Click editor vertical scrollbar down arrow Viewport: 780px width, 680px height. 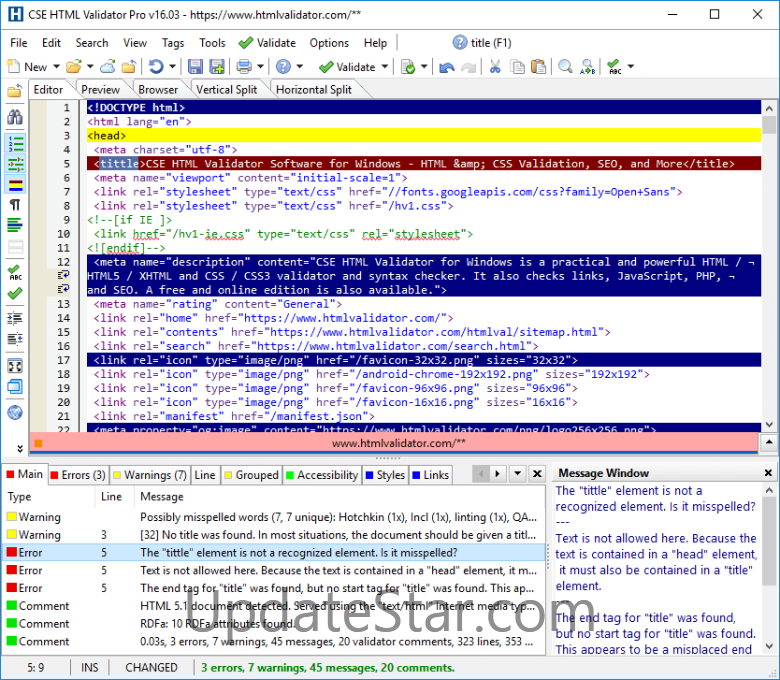coord(769,424)
